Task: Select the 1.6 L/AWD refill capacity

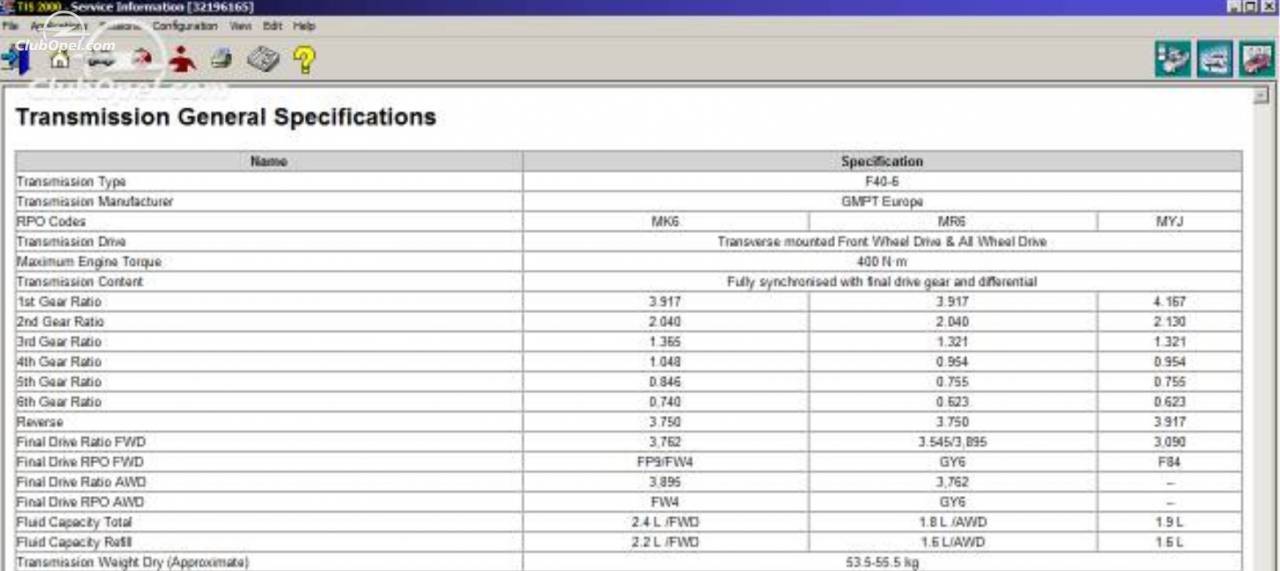Action: (x=953, y=542)
